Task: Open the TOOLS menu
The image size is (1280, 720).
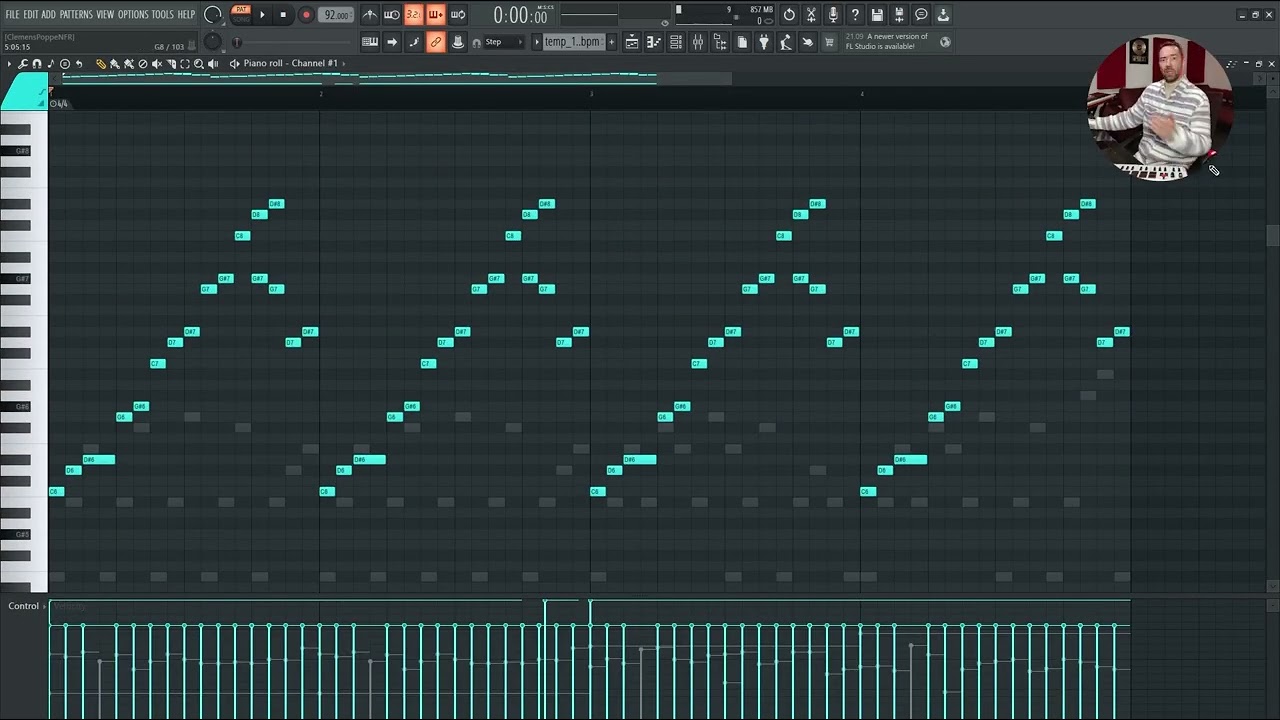Action: pos(162,15)
